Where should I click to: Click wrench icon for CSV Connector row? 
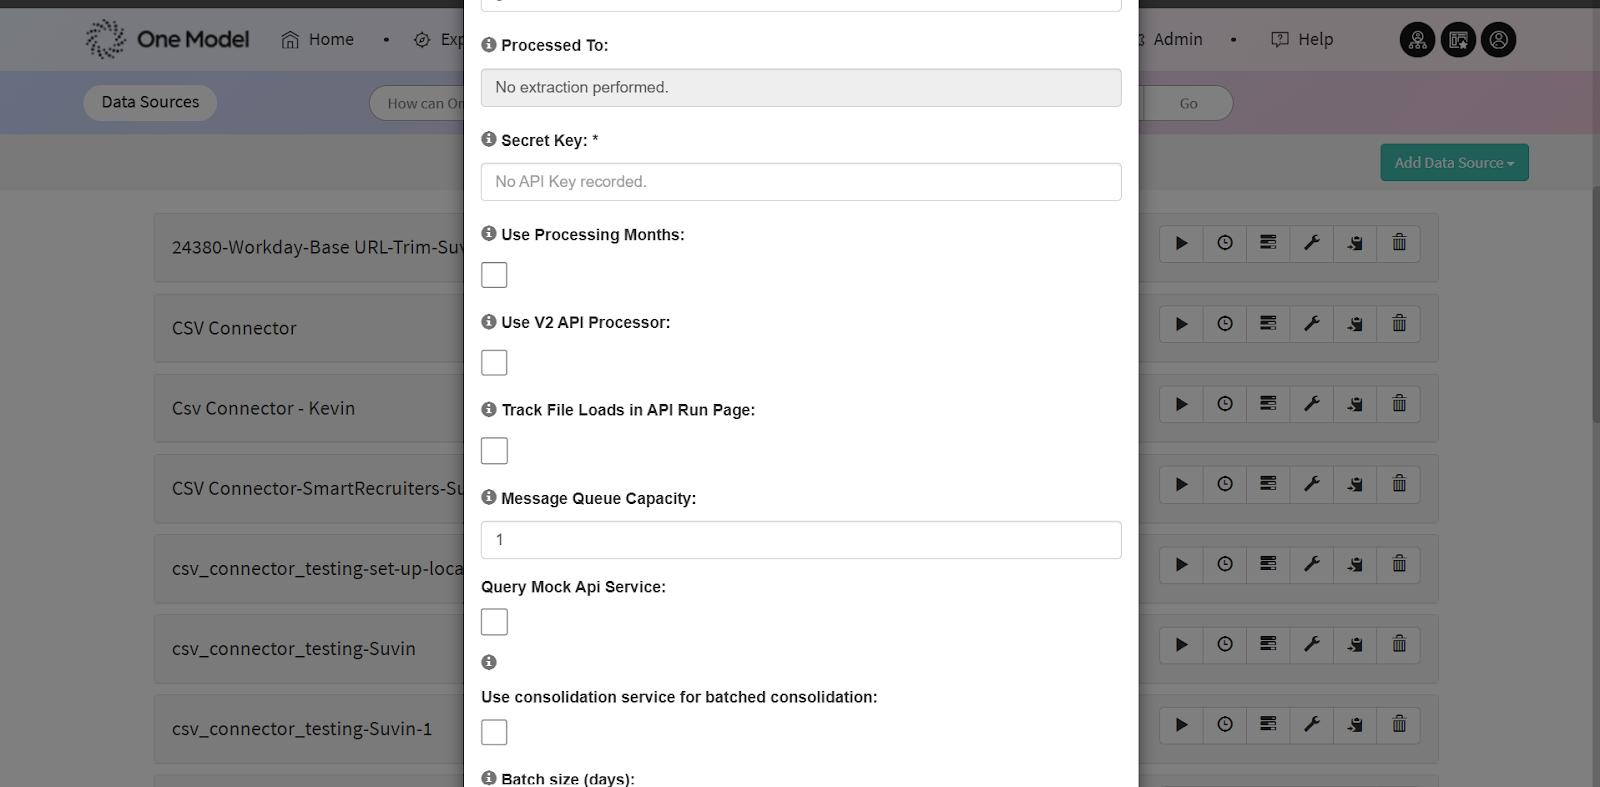click(1312, 324)
